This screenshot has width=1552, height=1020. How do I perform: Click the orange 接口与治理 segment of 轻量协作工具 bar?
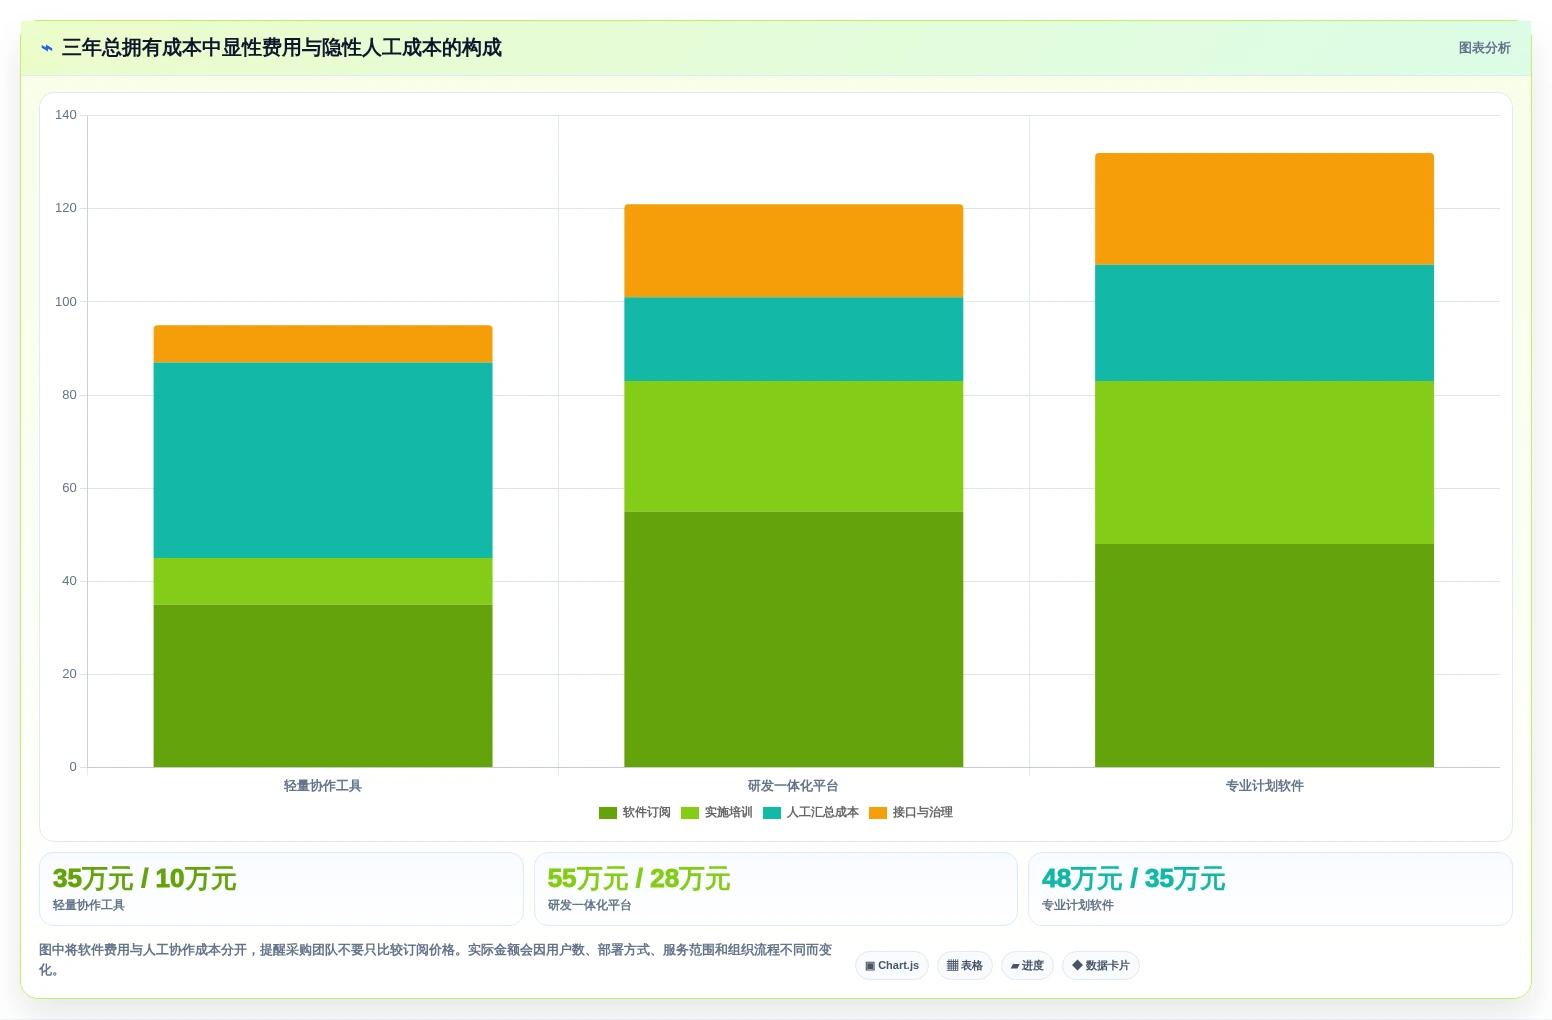click(323, 344)
